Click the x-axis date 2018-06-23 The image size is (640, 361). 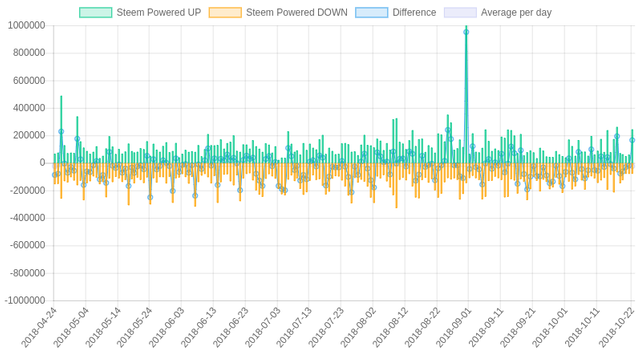click(230, 328)
